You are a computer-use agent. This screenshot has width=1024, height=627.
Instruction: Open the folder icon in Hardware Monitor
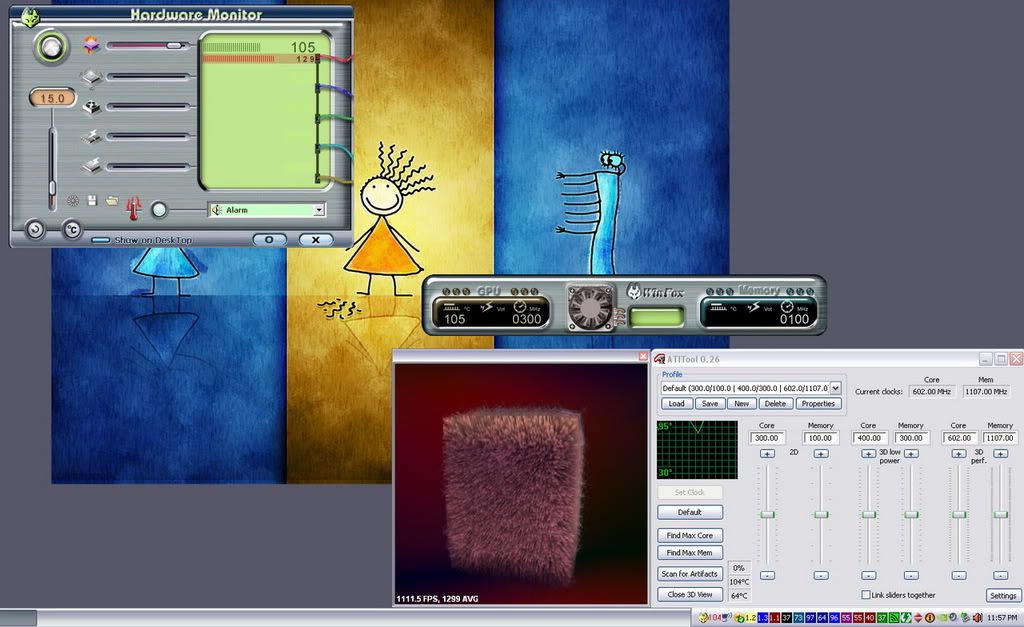coord(112,201)
